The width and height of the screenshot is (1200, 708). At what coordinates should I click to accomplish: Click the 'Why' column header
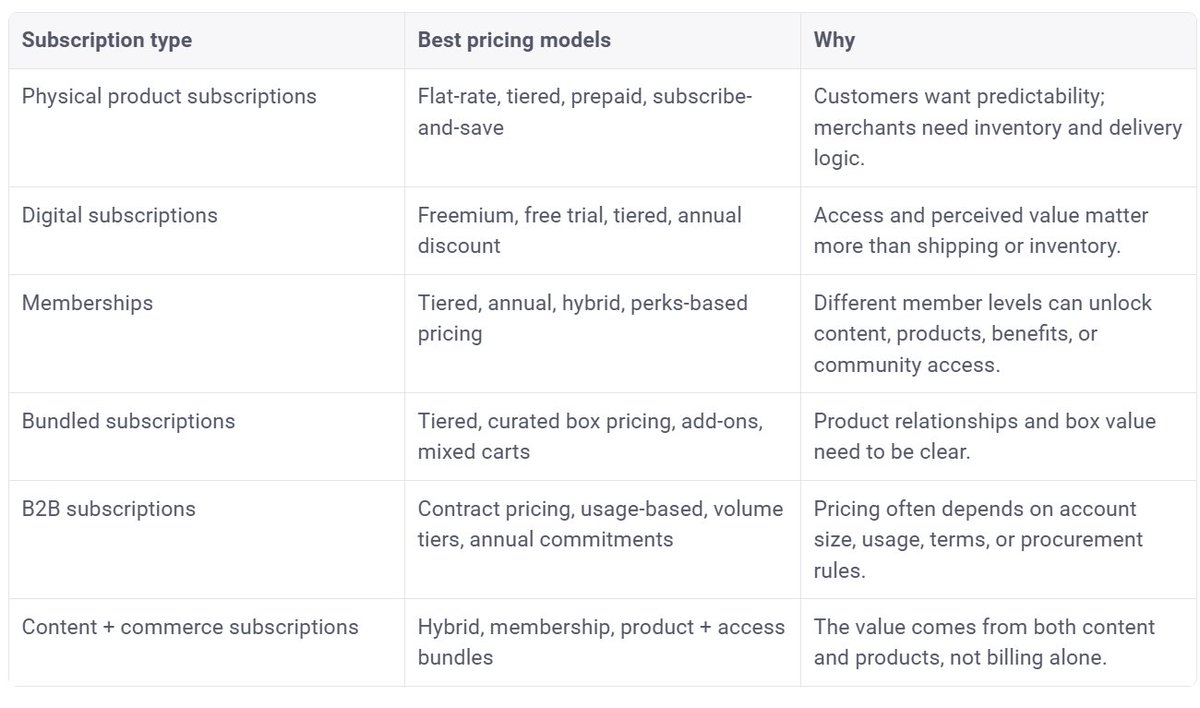click(834, 41)
